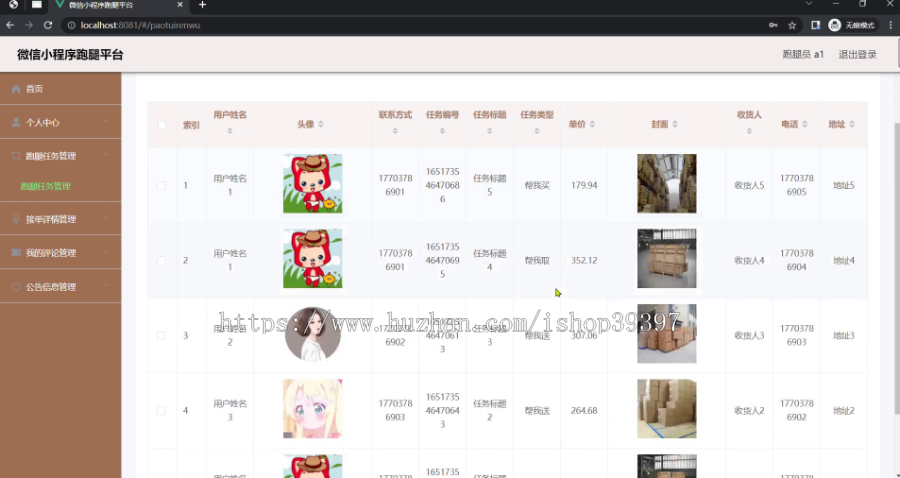
Task: Click the site info icon before localhost
Action: [71, 25]
